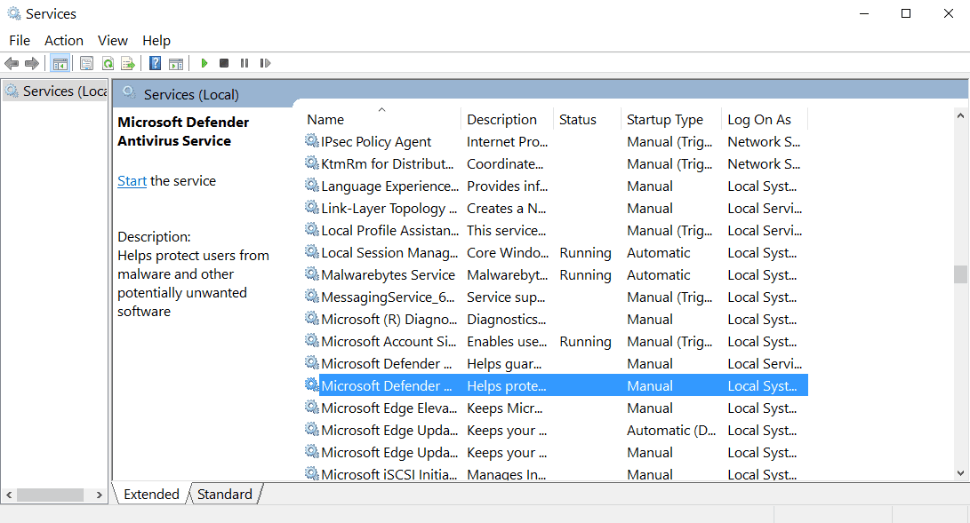Click the Back arrow in the toolbar
This screenshot has width=970, height=523.
tap(11, 63)
